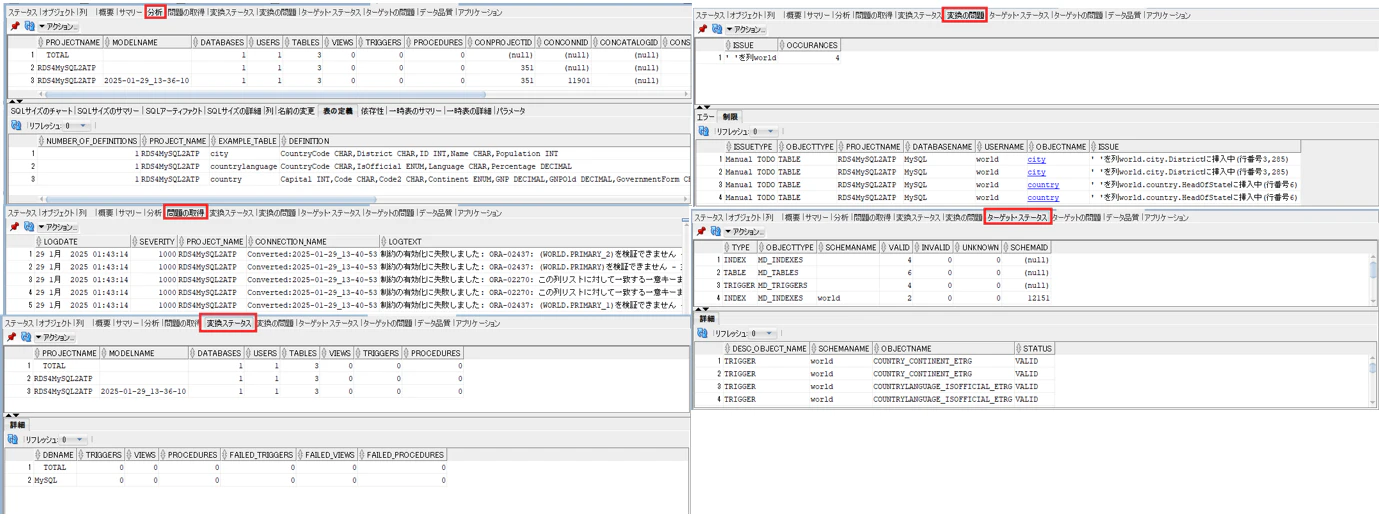1379x518 pixels.
Task: Click the sort icon on the SEVERITY column header
Action: [136, 242]
